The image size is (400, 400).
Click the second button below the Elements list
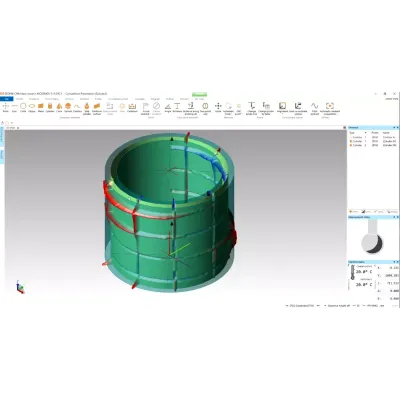(x=367, y=212)
